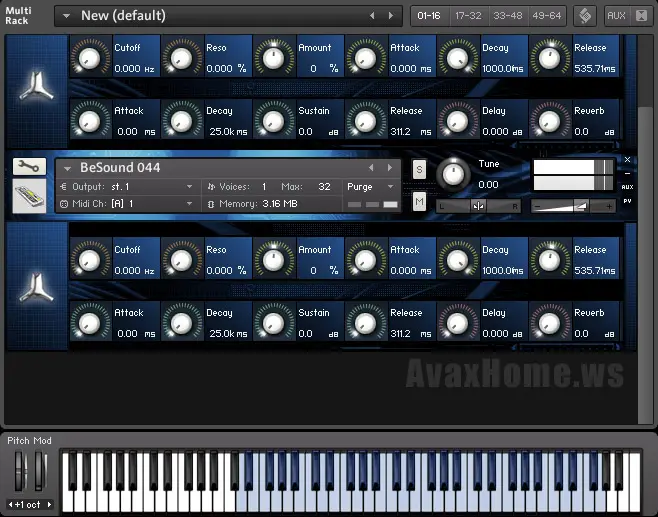Click Delay knob in lower instrument panel
The image size is (658, 517).
pyautogui.click(x=457, y=323)
